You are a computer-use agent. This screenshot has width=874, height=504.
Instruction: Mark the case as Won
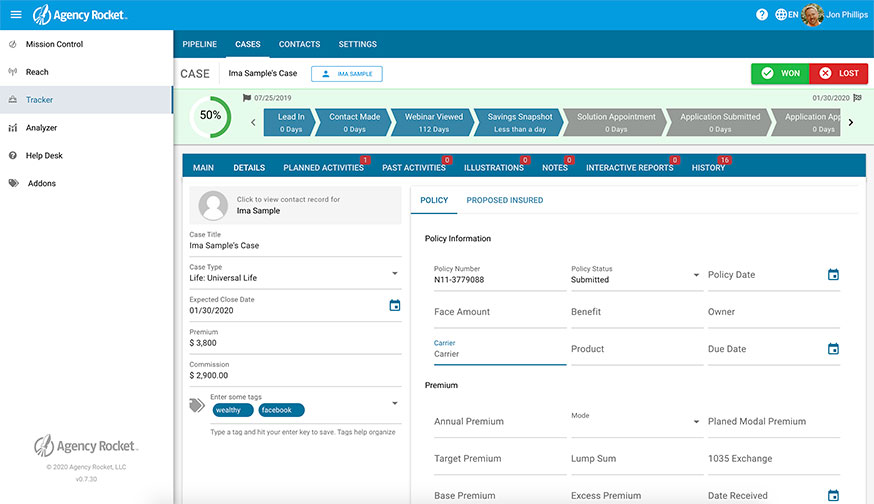[x=780, y=73]
